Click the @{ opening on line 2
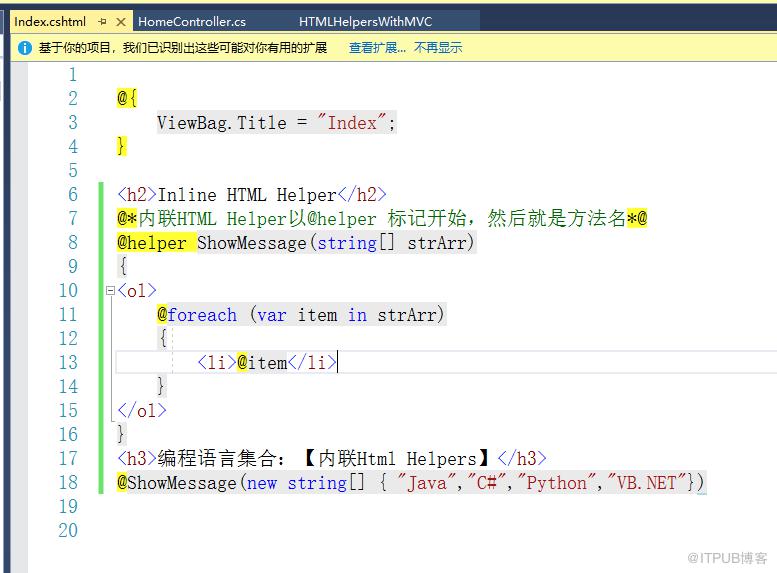777x573 pixels. point(127,99)
